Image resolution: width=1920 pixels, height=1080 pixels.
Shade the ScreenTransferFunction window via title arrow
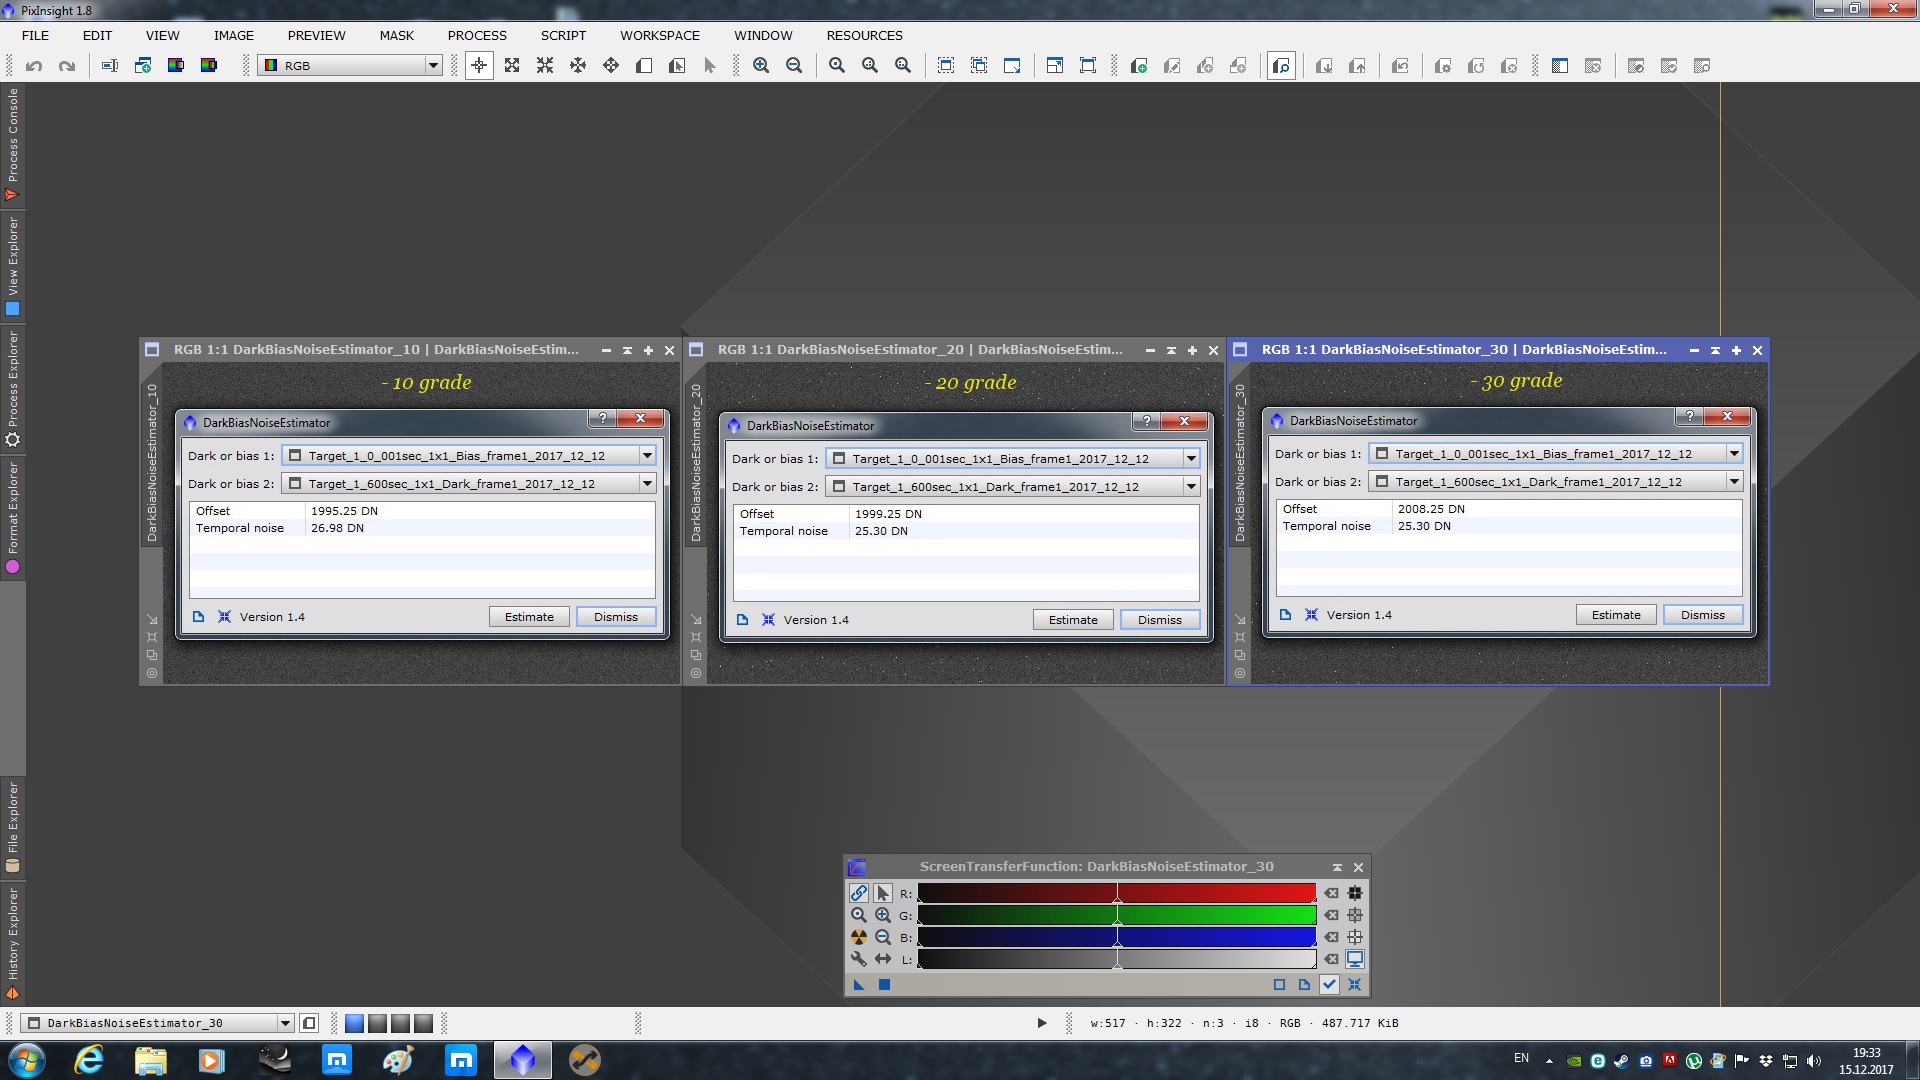(1337, 867)
